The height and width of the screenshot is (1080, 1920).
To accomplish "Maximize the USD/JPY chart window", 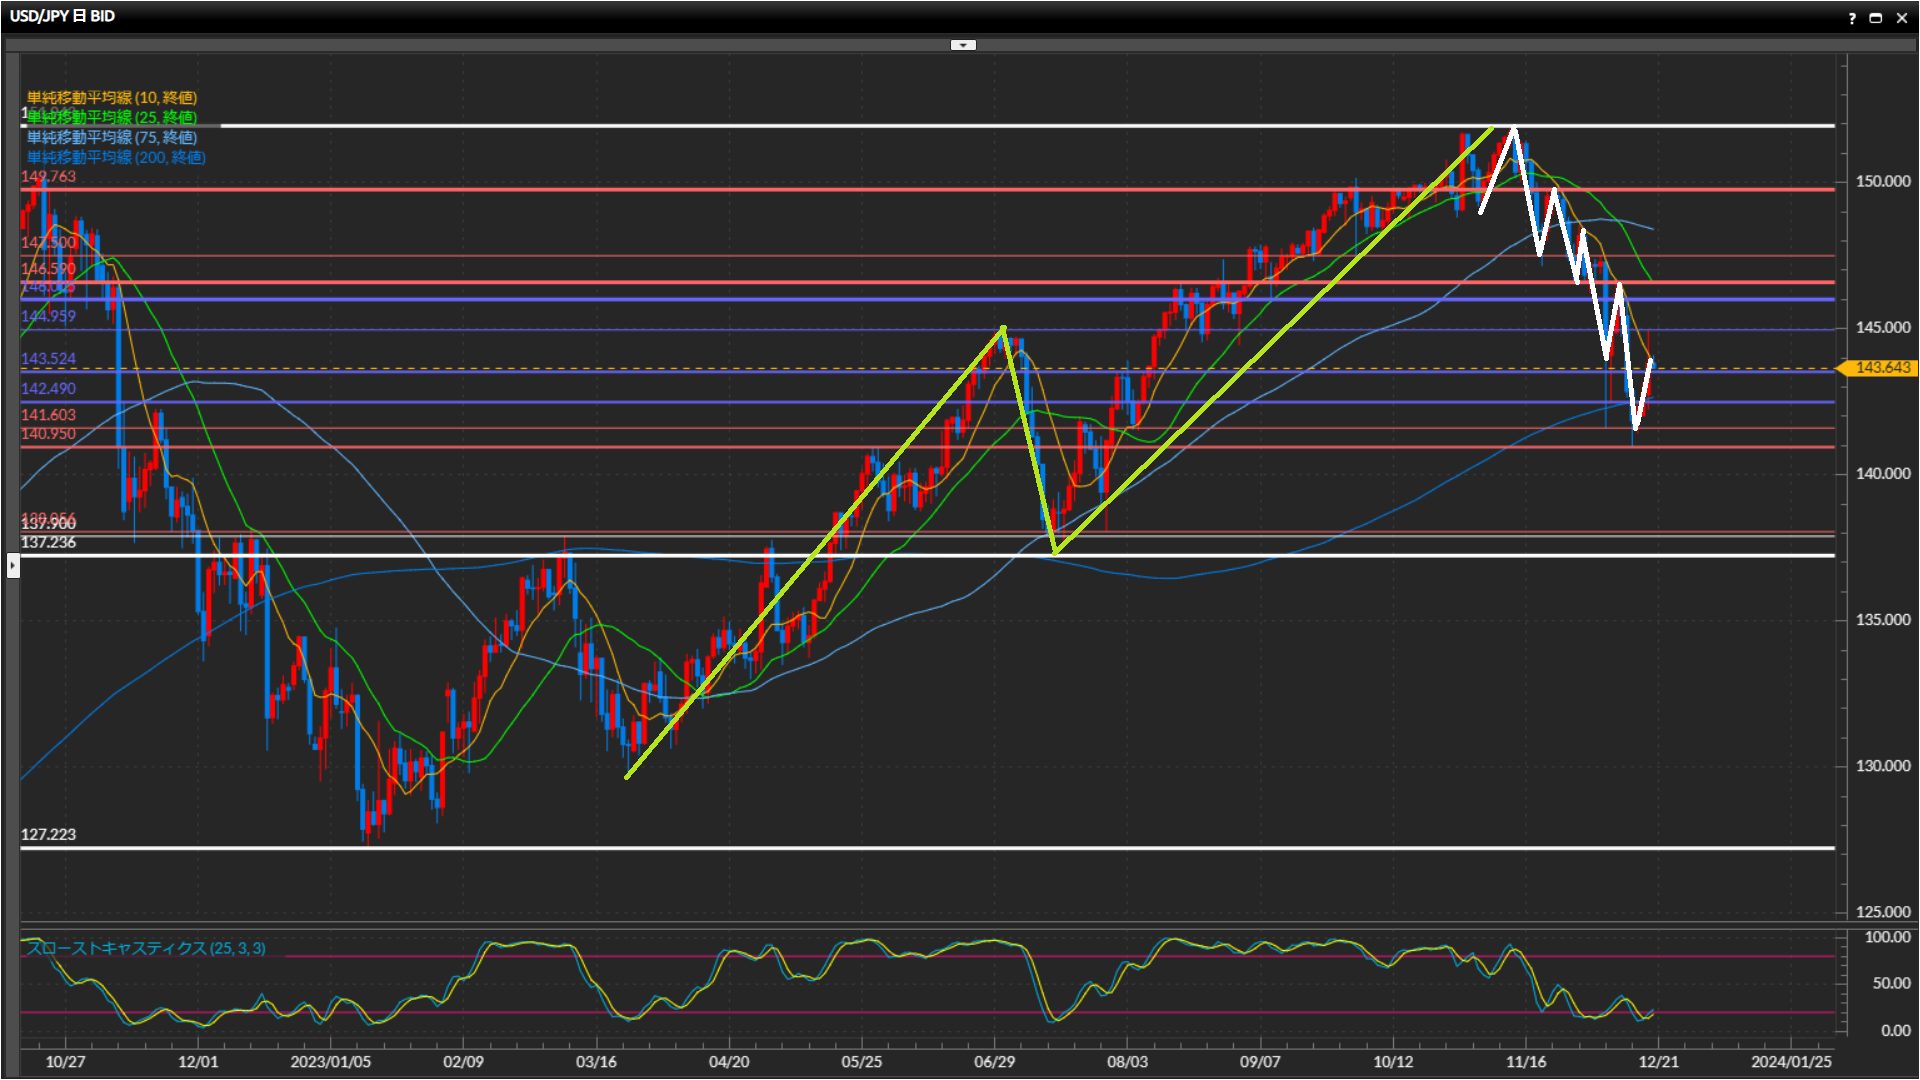I will tap(1876, 18).
